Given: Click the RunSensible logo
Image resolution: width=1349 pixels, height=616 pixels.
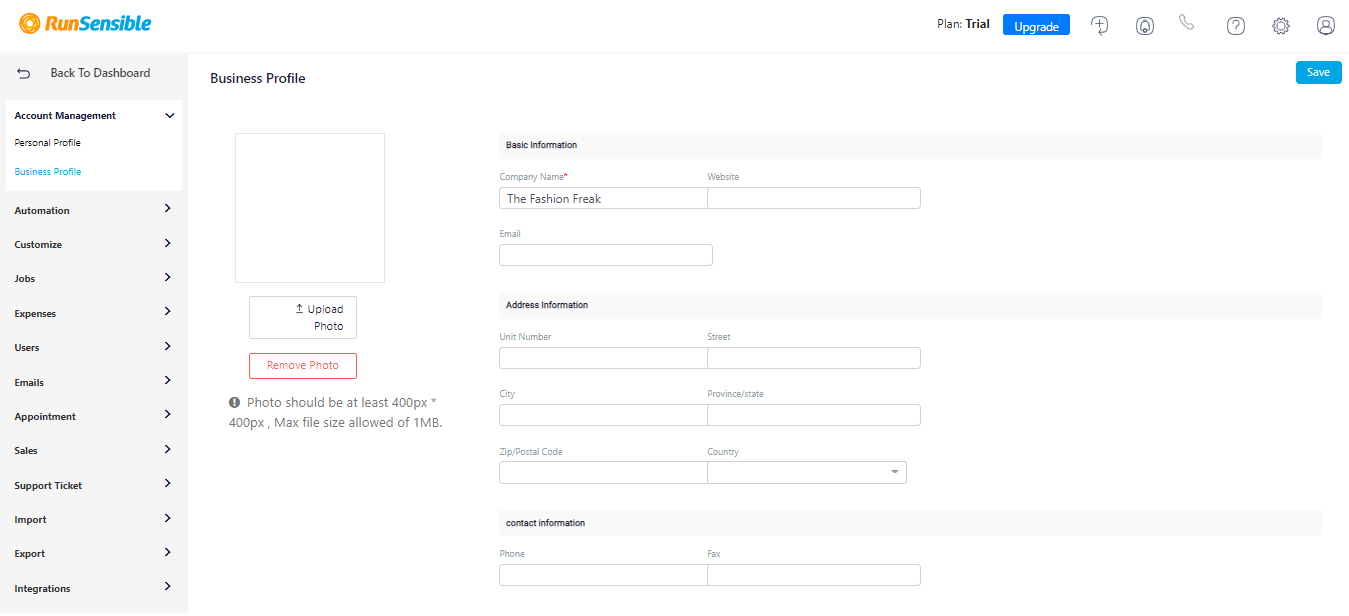Looking at the screenshot, I should coord(85,23).
